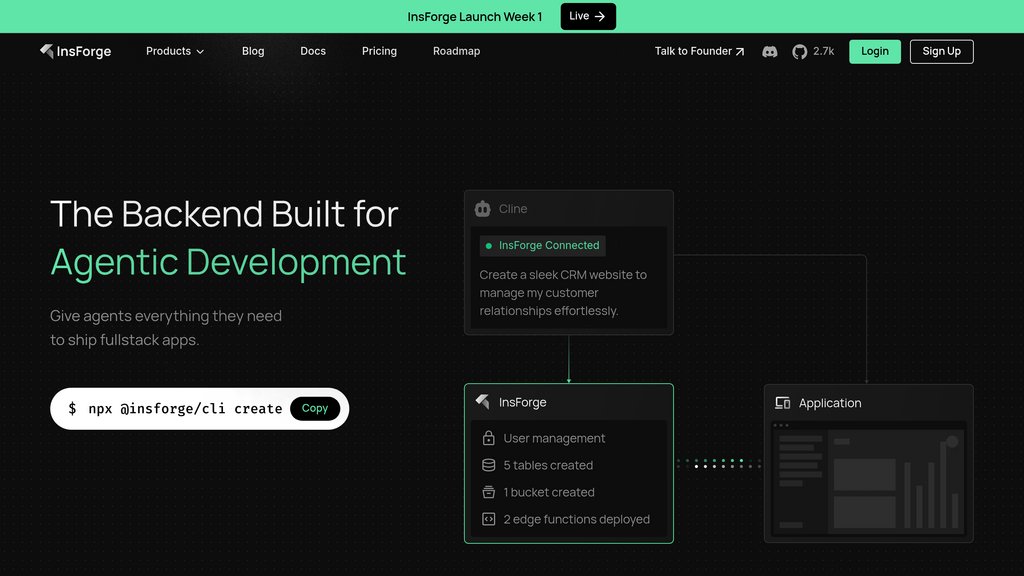
Task: Expand the Products dropdown menu
Action: click(175, 51)
